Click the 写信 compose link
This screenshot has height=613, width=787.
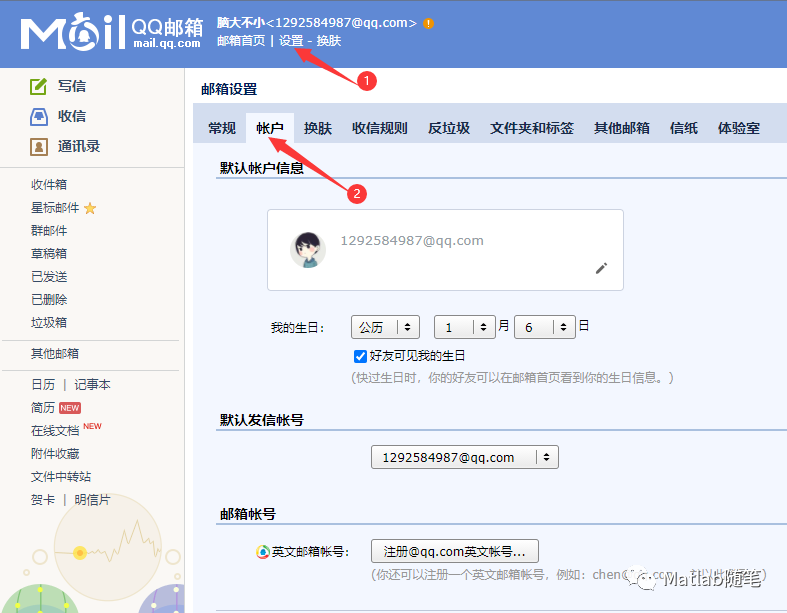pos(72,86)
